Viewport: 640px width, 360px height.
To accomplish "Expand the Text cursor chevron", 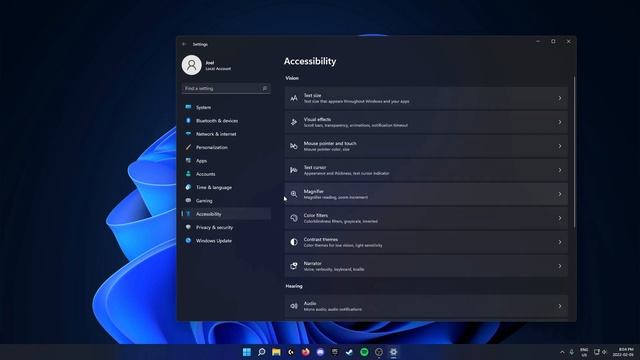I will point(560,170).
